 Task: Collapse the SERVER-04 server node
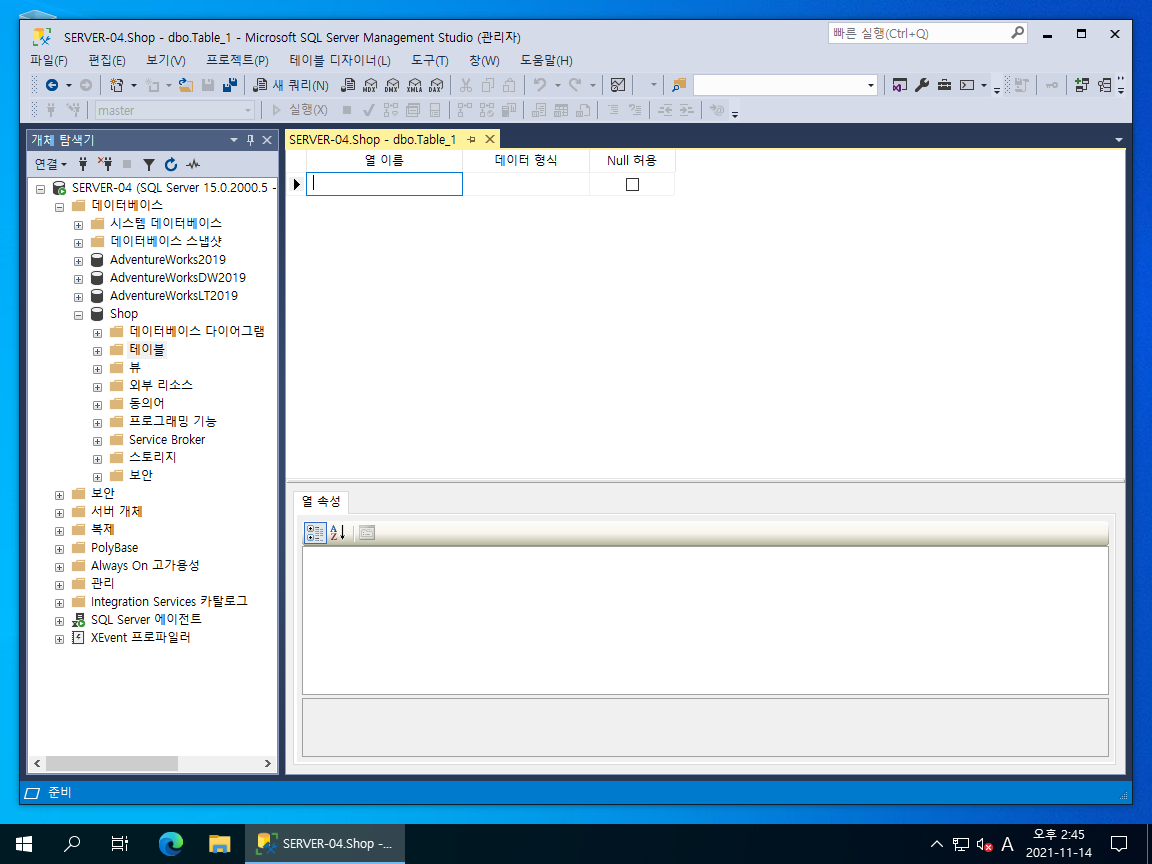click(x=41, y=189)
